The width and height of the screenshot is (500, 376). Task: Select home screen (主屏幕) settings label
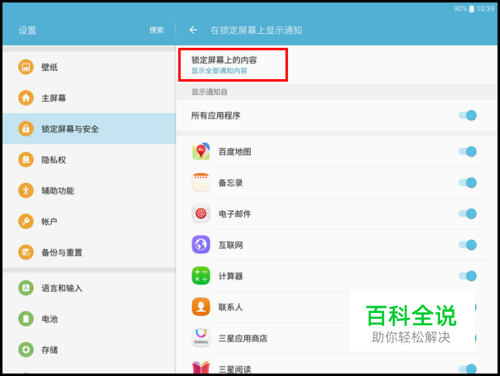pos(54,98)
